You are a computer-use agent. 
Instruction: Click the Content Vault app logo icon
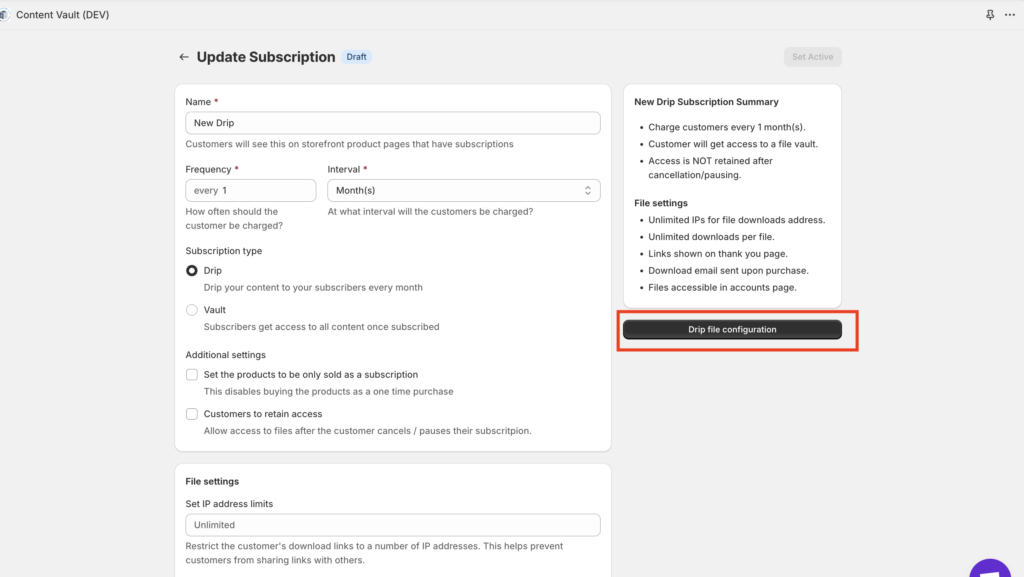5,14
